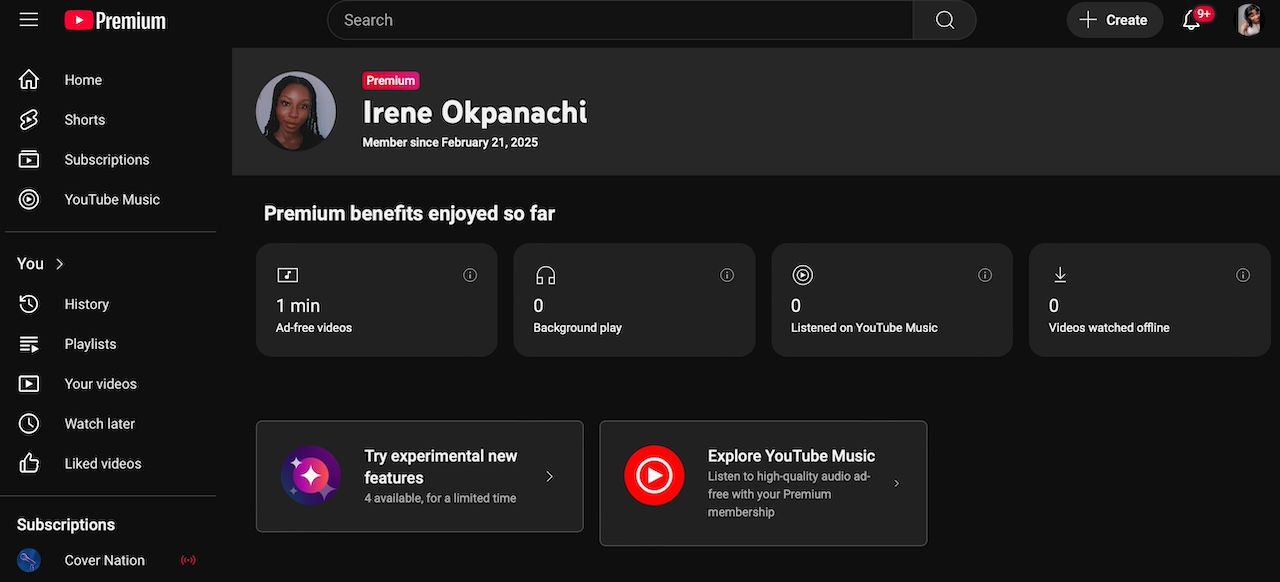The height and width of the screenshot is (582, 1280).
Task: Click info icon on Background play card
Action: click(727, 275)
